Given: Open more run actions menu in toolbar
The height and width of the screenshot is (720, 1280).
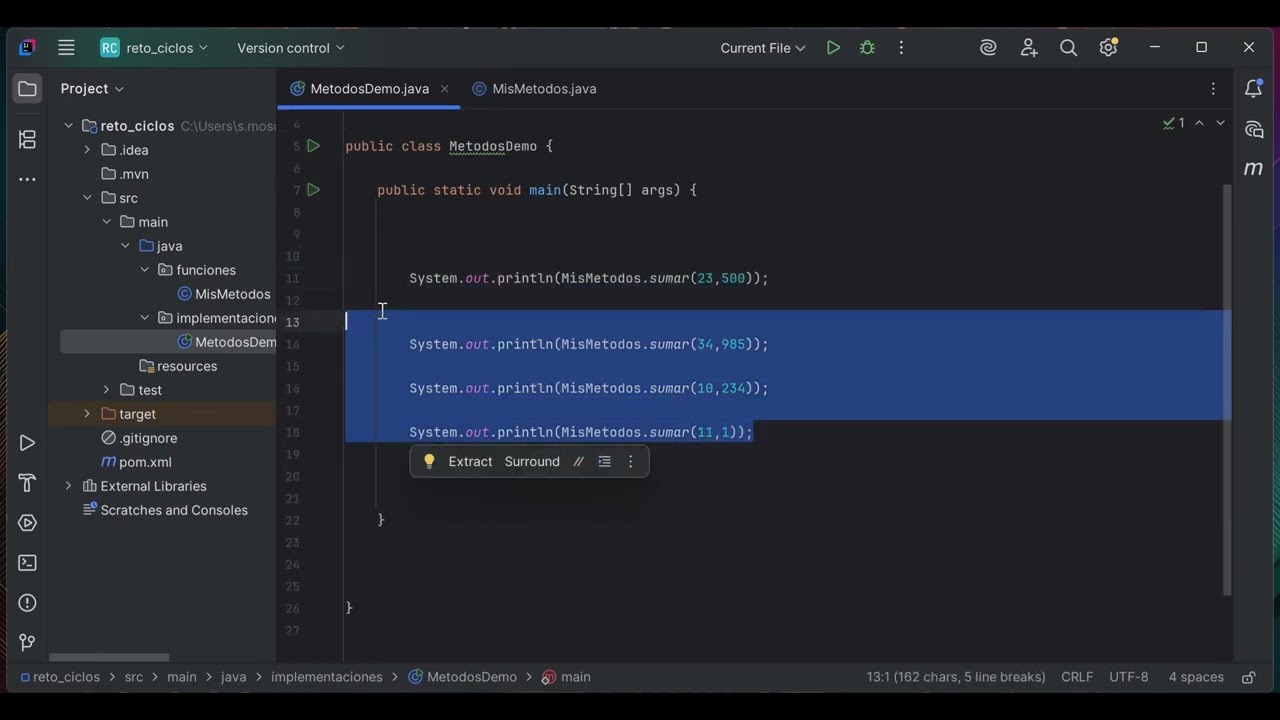Looking at the screenshot, I should coord(901,48).
